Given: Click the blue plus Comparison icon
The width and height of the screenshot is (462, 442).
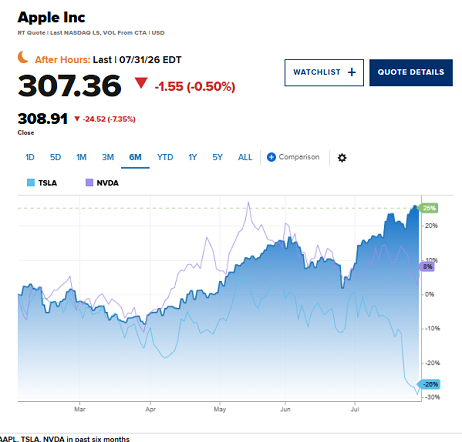Looking at the screenshot, I should 271,157.
